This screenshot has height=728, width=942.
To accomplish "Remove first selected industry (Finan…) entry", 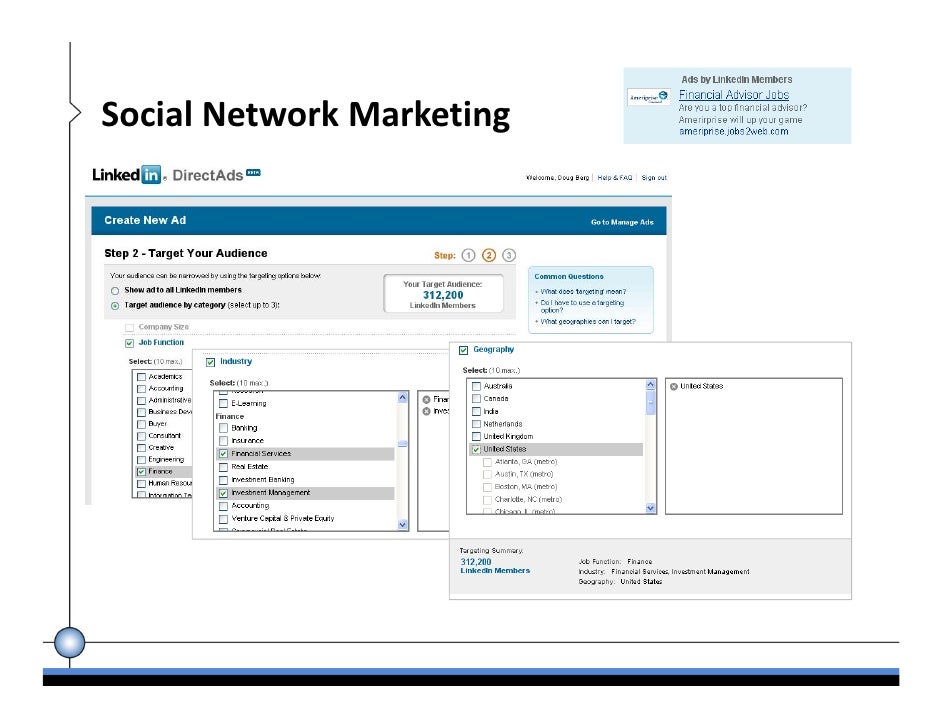I will click(427, 399).
